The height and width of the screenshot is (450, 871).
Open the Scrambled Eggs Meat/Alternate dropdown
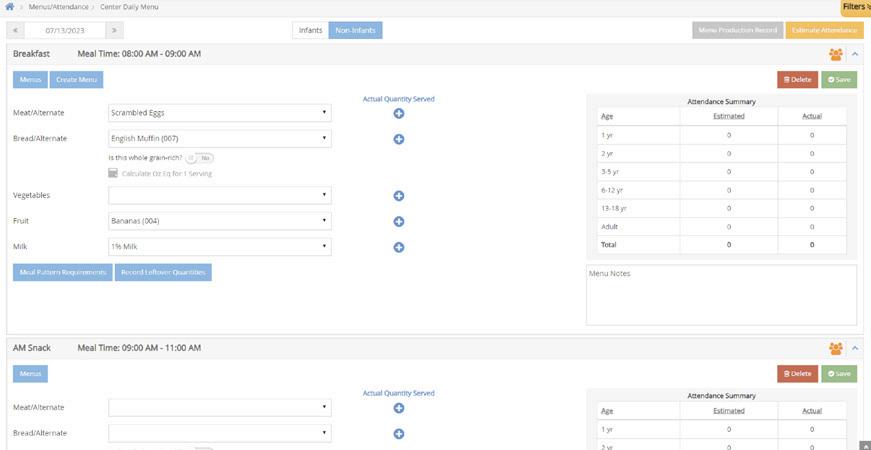point(220,113)
